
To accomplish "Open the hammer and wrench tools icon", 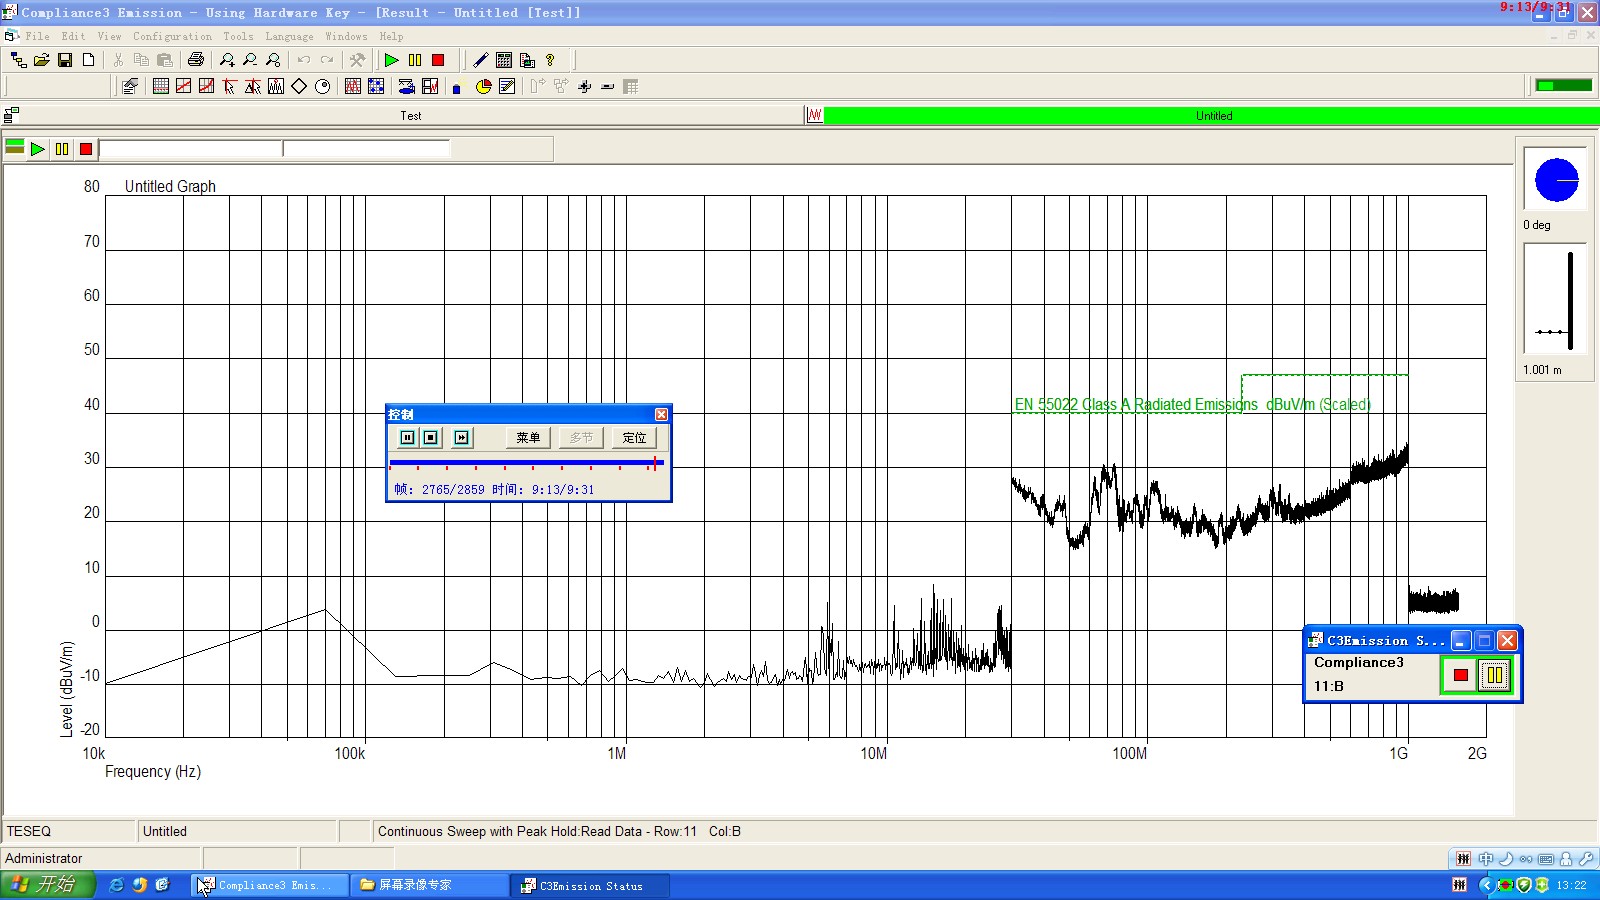I will (x=357, y=60).
